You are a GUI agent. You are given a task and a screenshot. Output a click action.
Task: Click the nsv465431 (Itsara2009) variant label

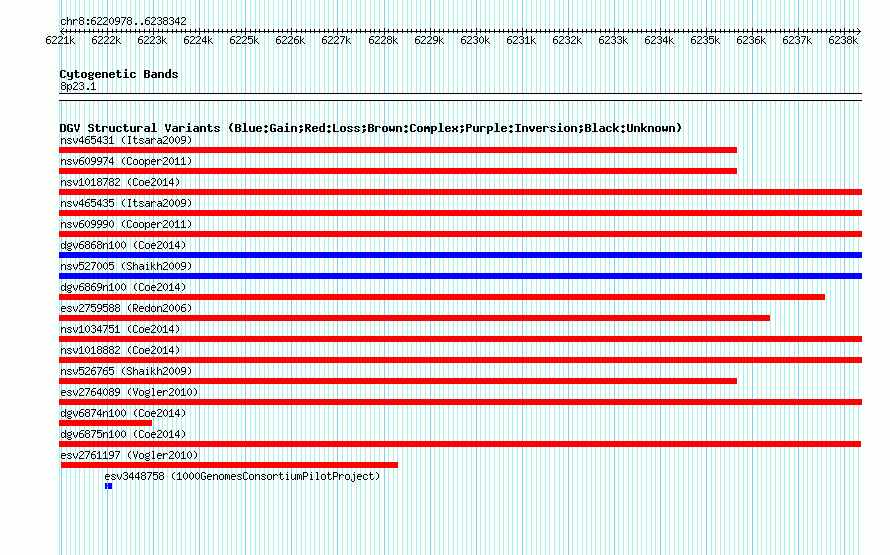pyautogui.click(x=126, y=140)
